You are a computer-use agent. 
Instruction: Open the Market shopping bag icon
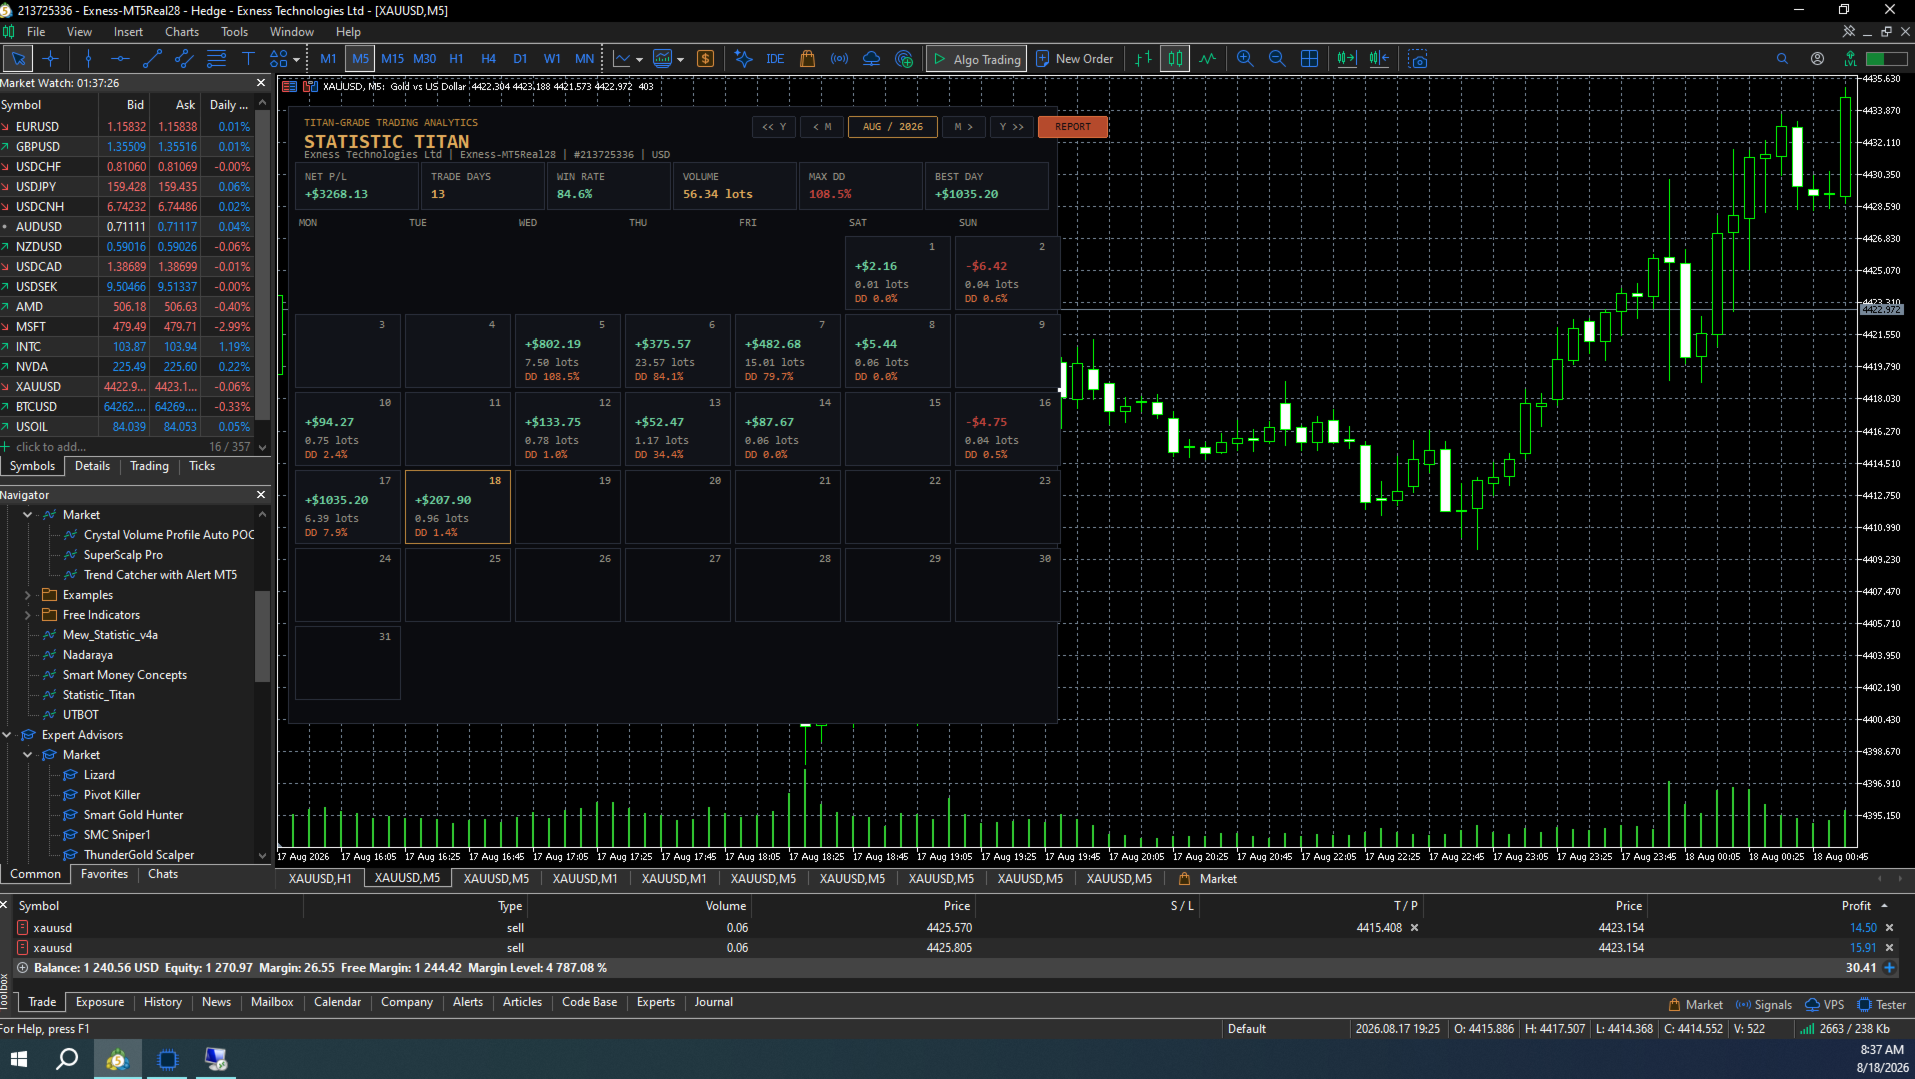coord(807,59)
